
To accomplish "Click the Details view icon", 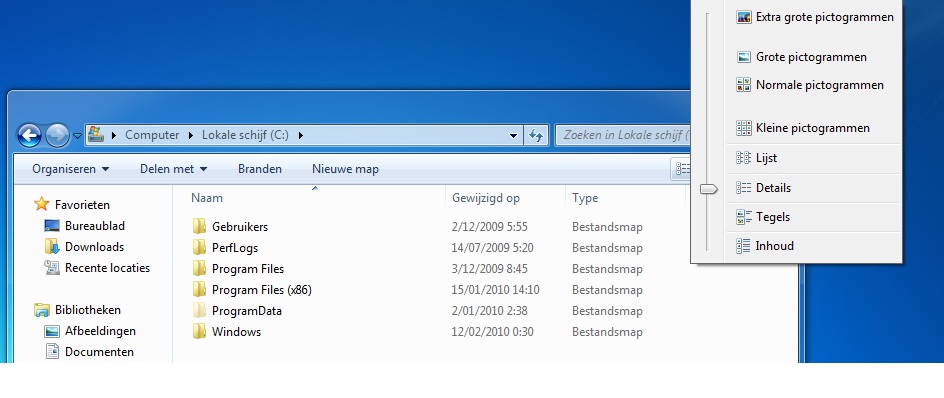I will [744, 188].
